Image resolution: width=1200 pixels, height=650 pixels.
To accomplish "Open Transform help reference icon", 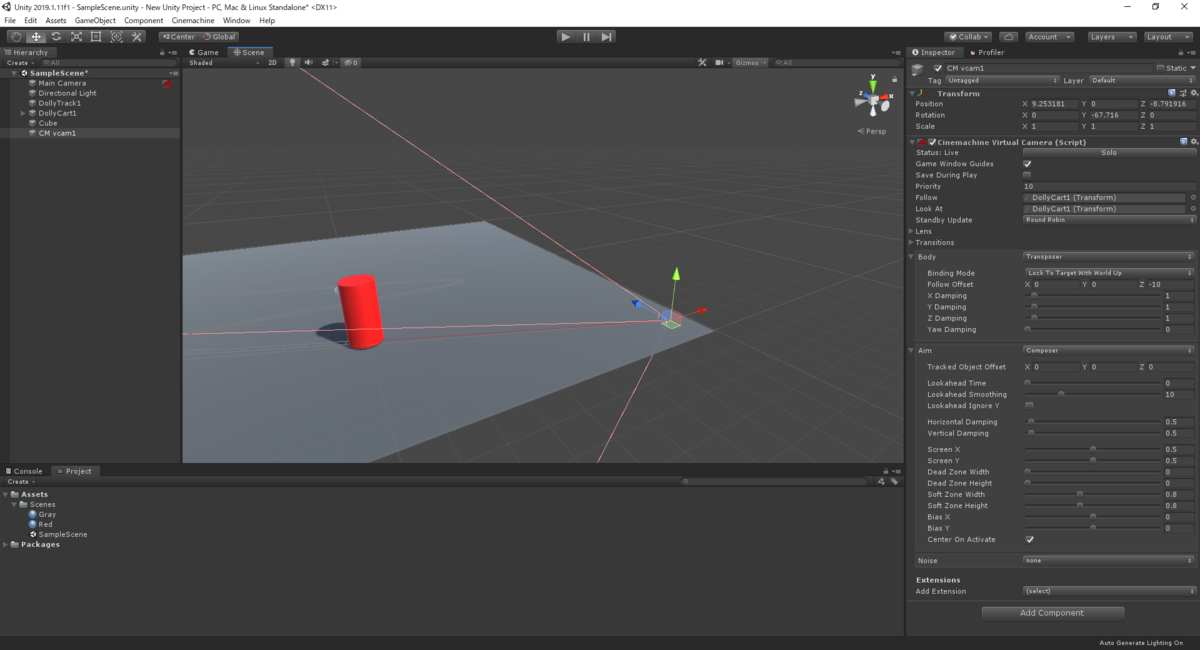I will 1171,93.
